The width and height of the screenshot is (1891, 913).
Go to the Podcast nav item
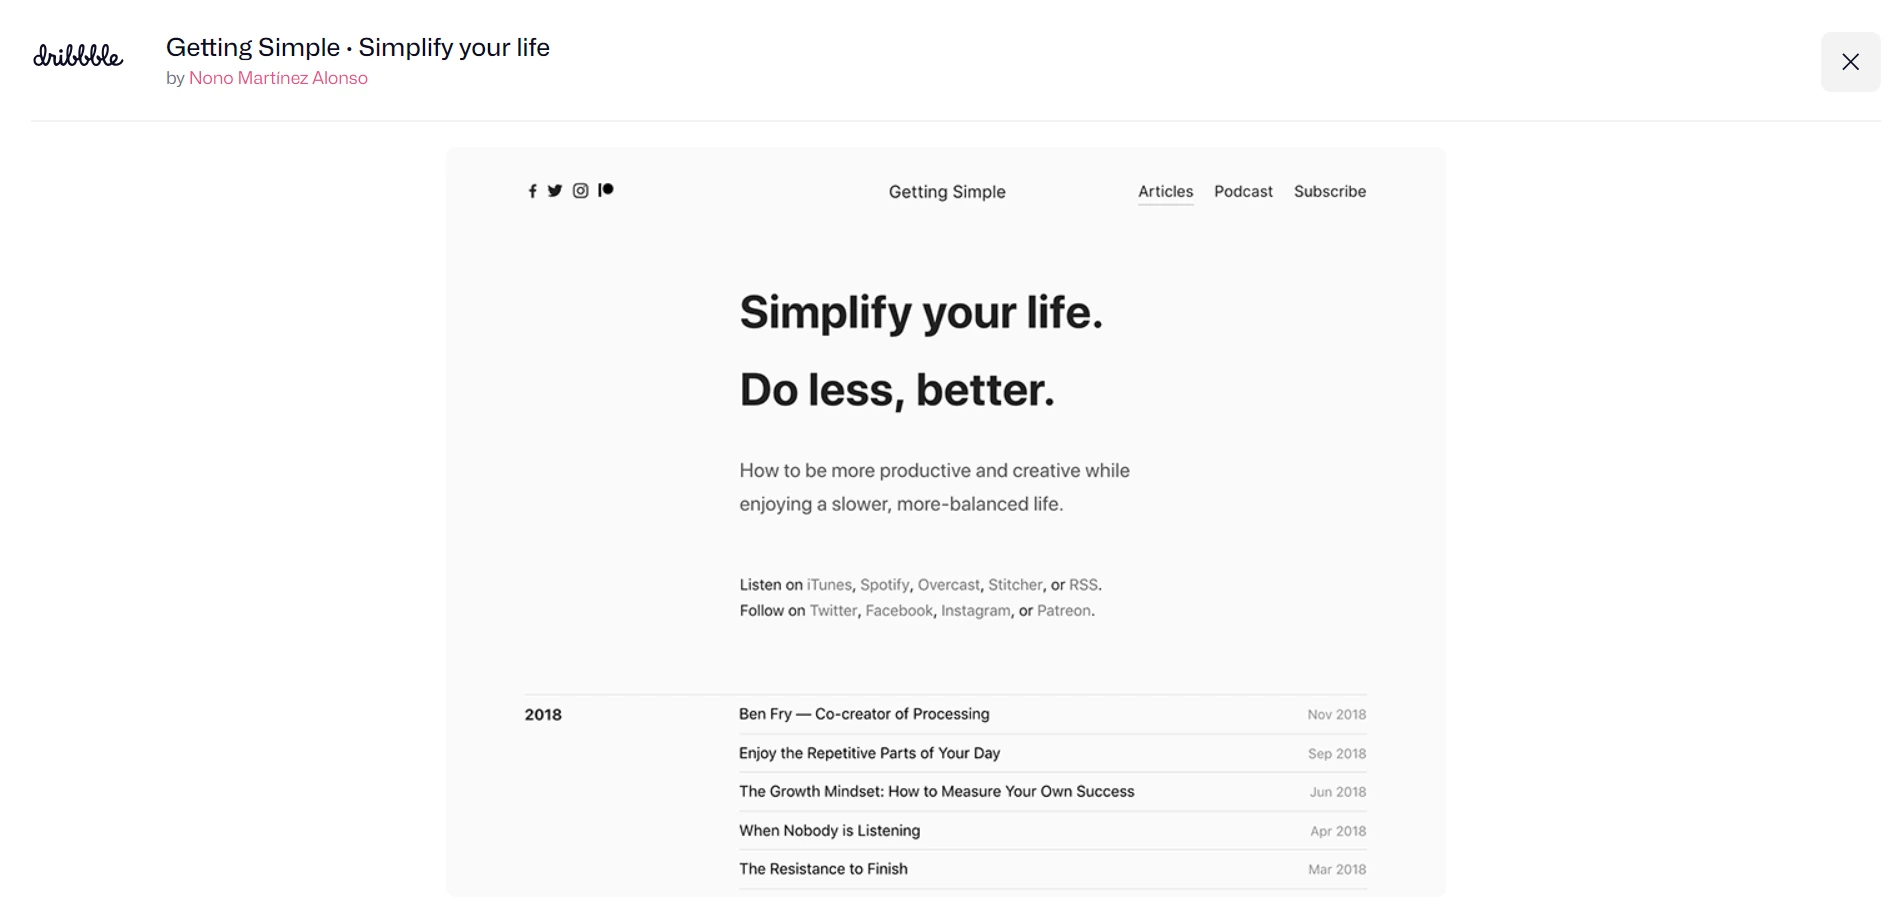tap(1243, 191)
